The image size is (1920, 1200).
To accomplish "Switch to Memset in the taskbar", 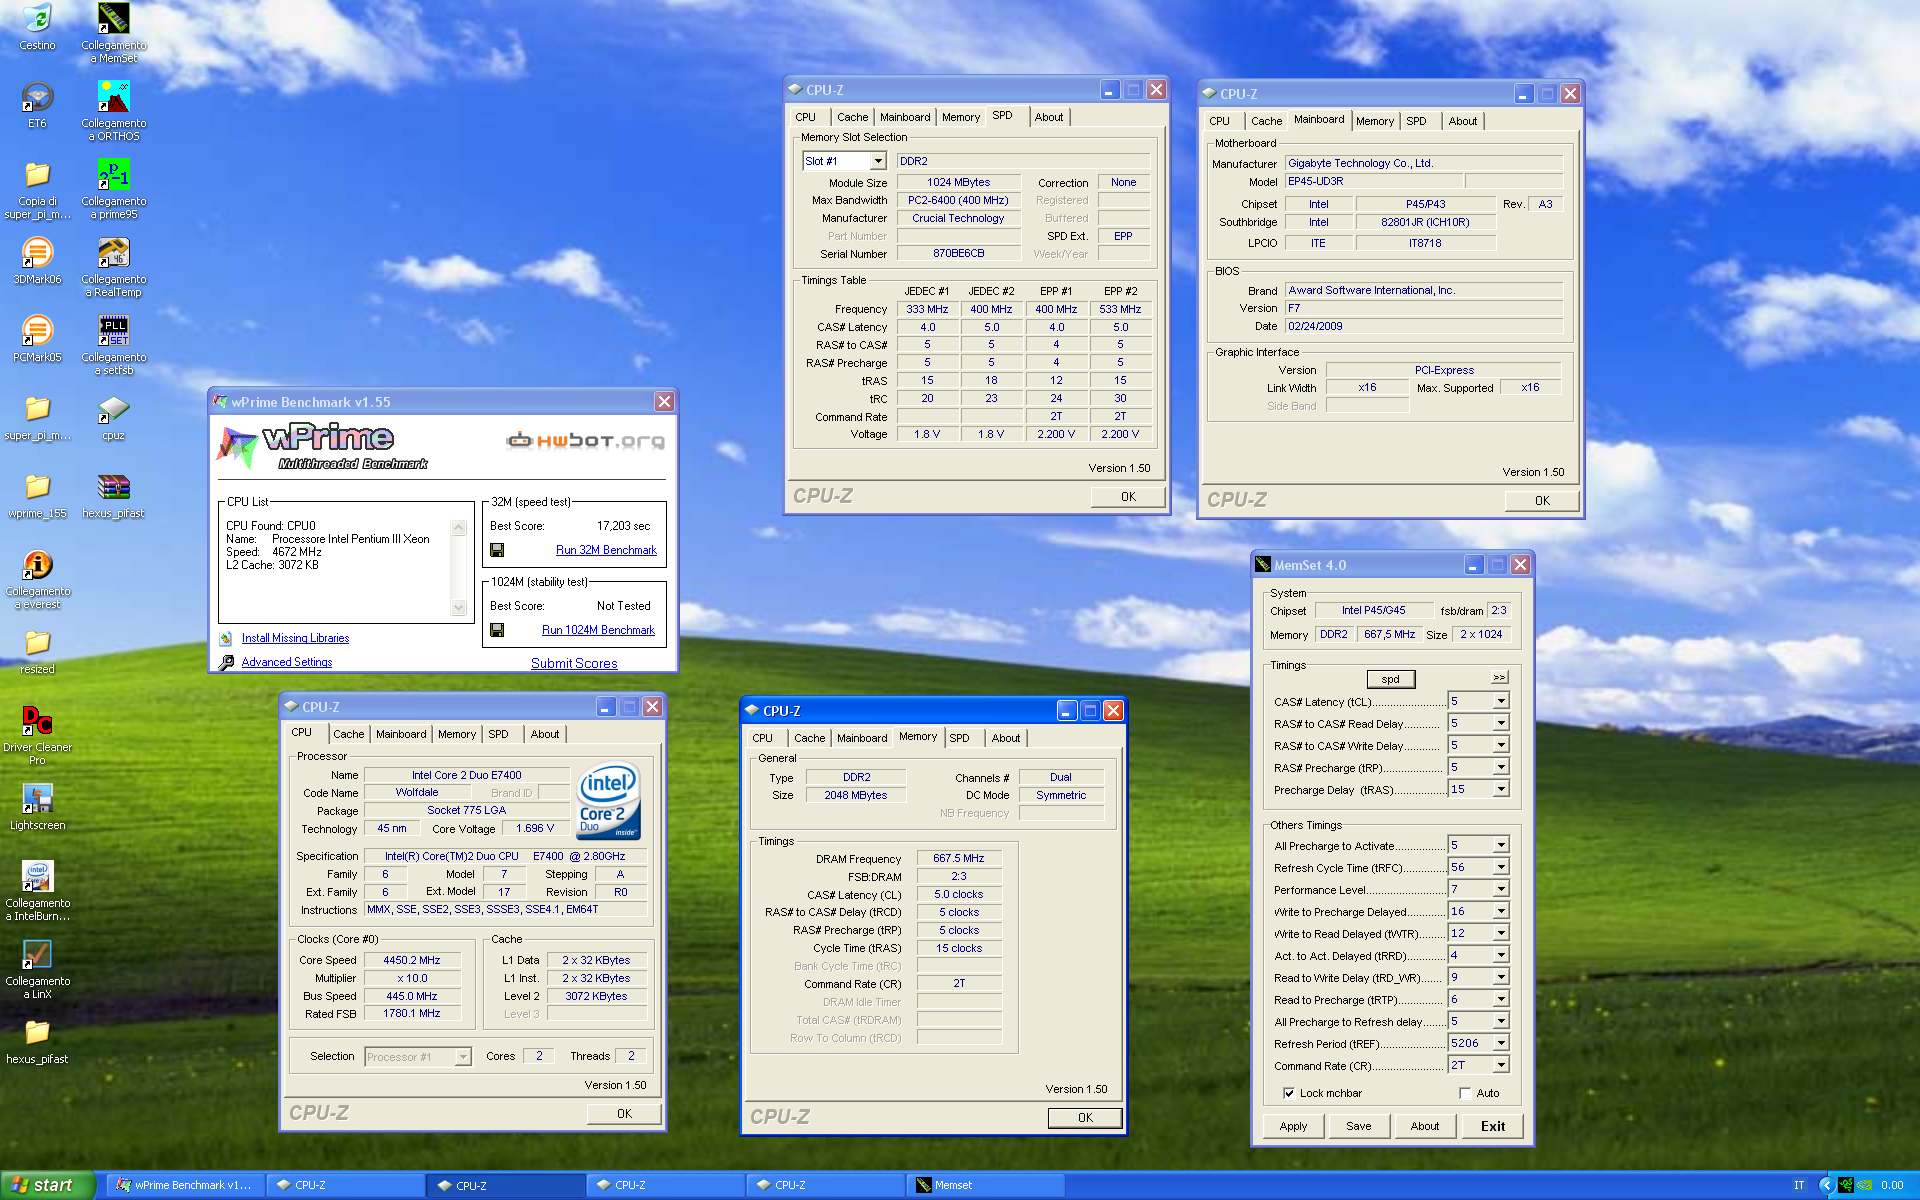I will 985,1185.
